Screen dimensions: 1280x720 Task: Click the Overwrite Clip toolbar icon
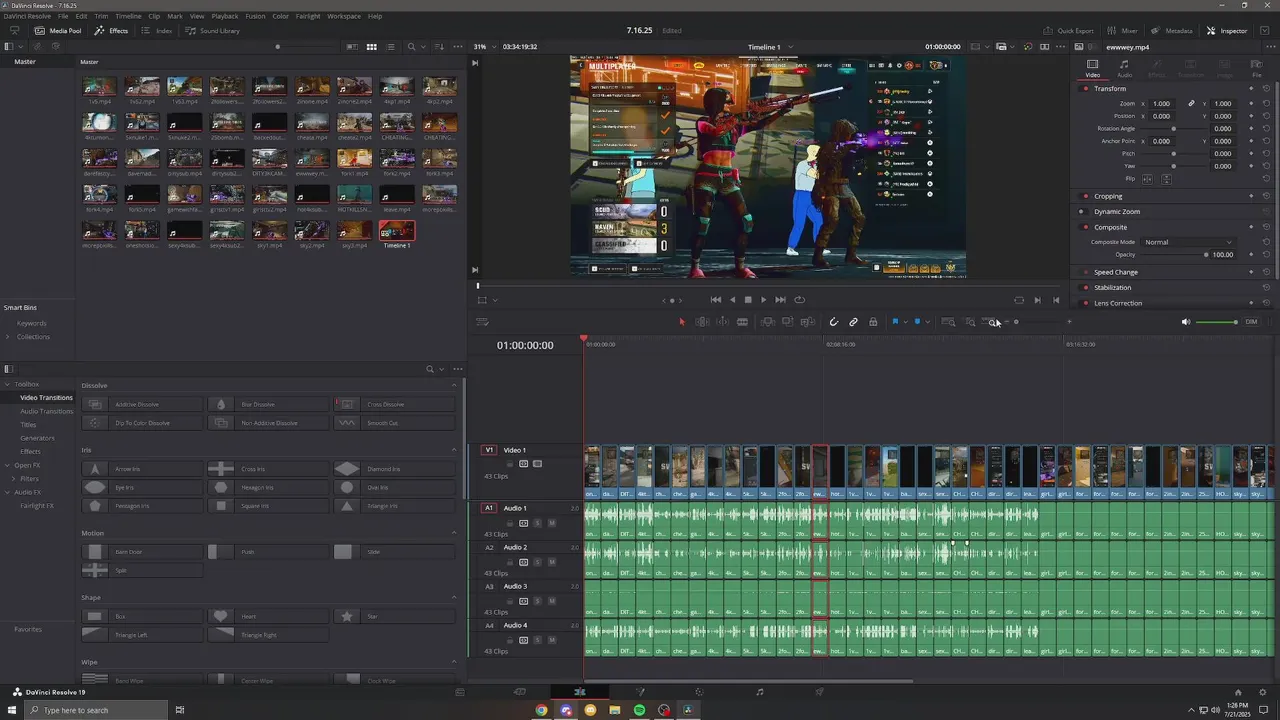pyautogui.click(x=788, y=322)
